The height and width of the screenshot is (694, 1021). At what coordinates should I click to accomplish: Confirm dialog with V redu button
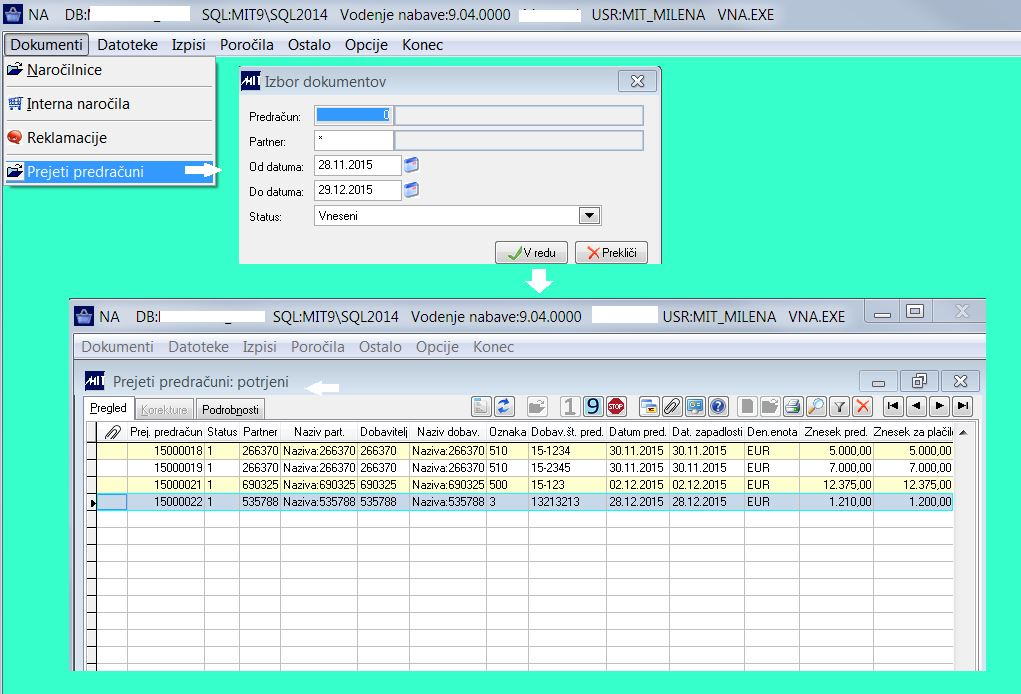click(x=532, y=253)
